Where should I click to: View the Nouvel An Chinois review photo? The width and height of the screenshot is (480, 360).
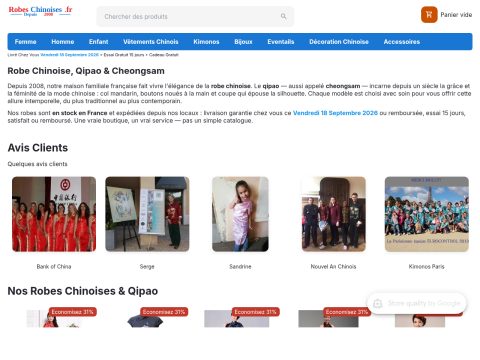[333, 214]
